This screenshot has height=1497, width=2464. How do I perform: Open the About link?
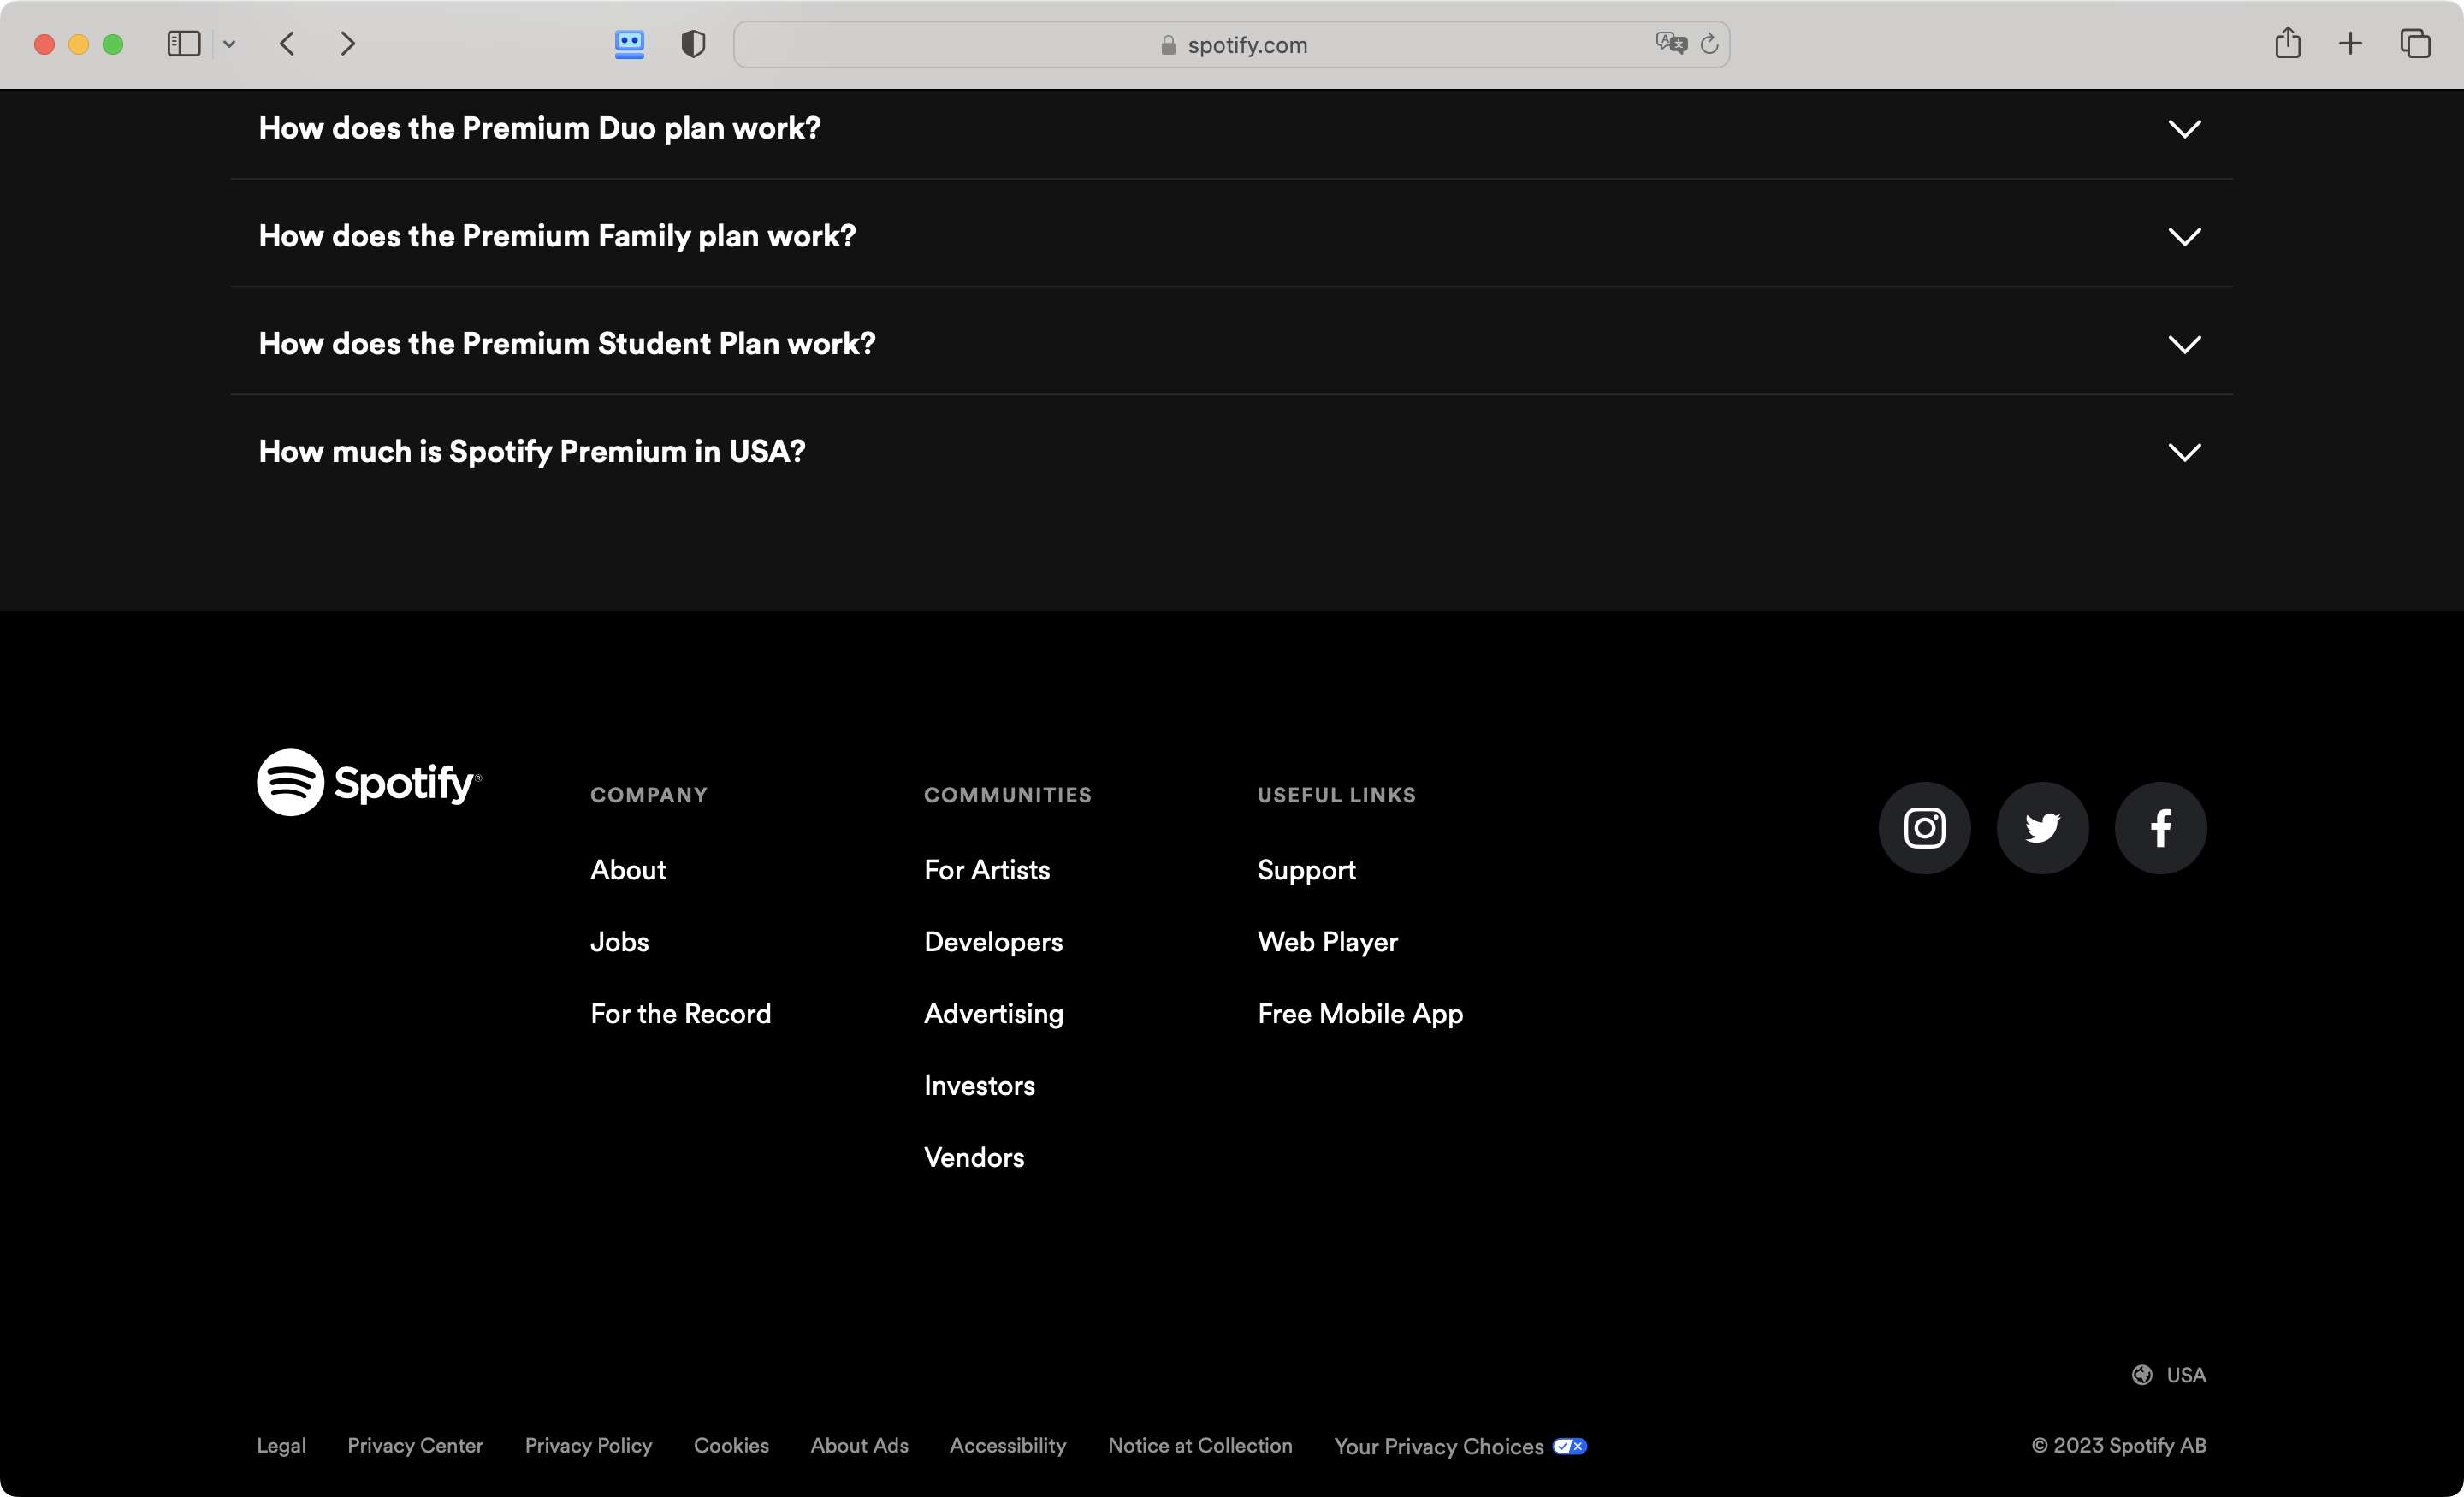coord(628,870)
